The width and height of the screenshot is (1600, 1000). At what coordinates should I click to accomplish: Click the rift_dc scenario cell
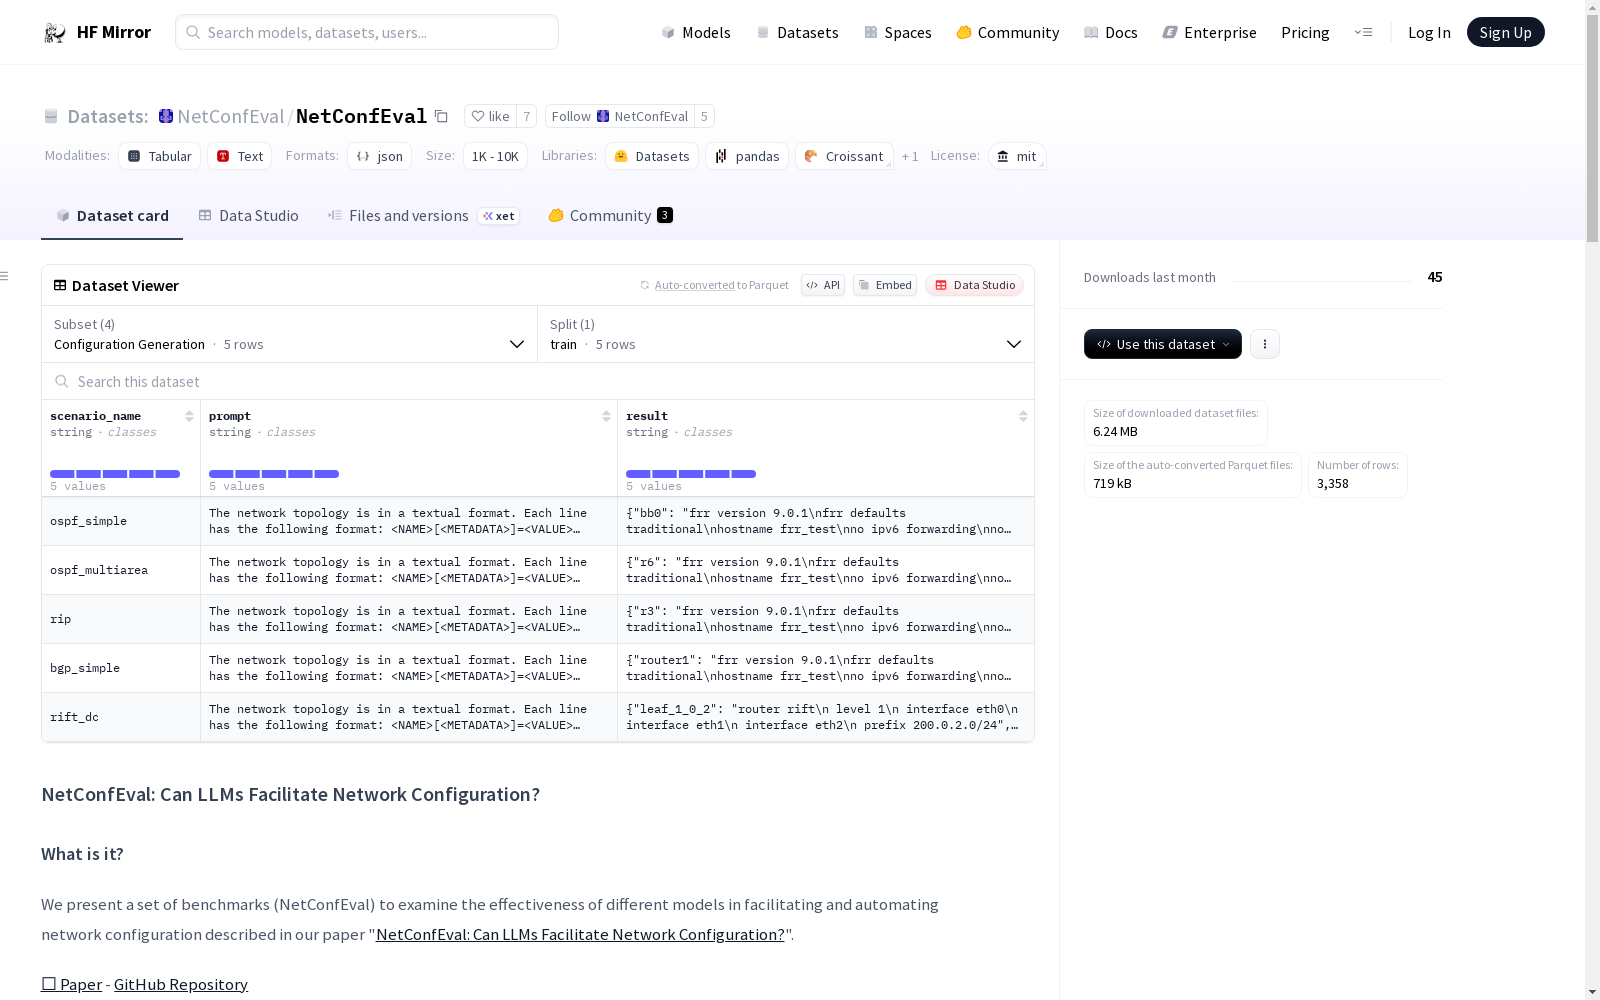pyautogui.click(x=121, y=717)
